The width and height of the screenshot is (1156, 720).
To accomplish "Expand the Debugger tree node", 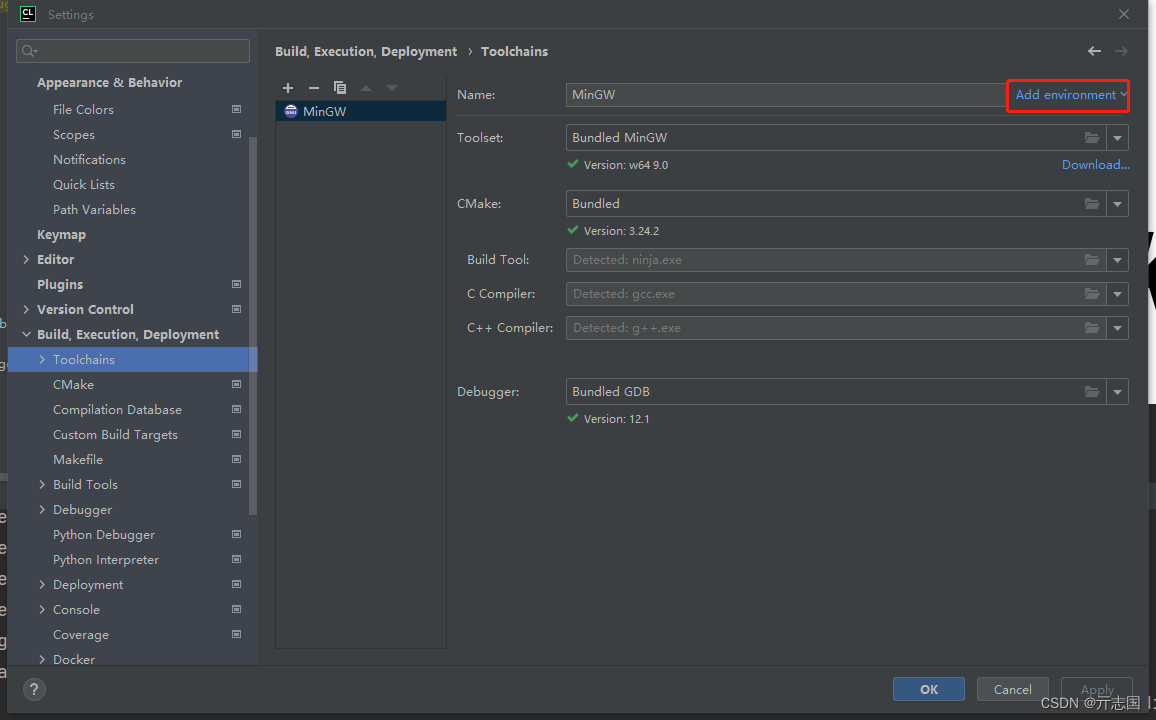I will [x=42, y=509].
